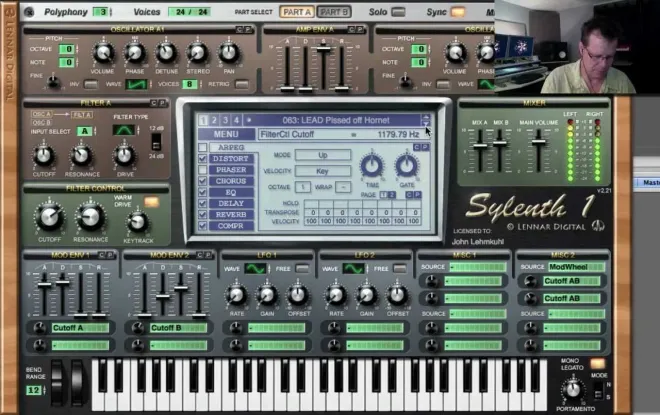Adjust Oscillator A1 Detune knob
The width and height of the screenshot is (660, 415).
(166, 53)
